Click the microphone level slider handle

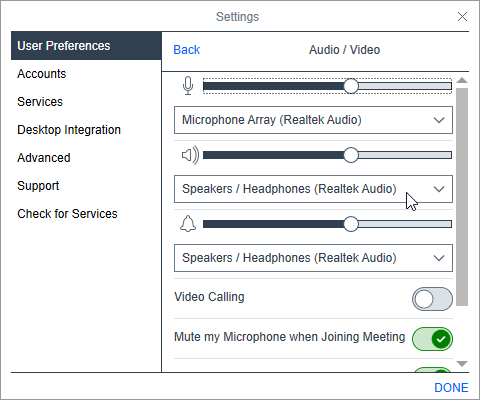[x=351, y=86]
